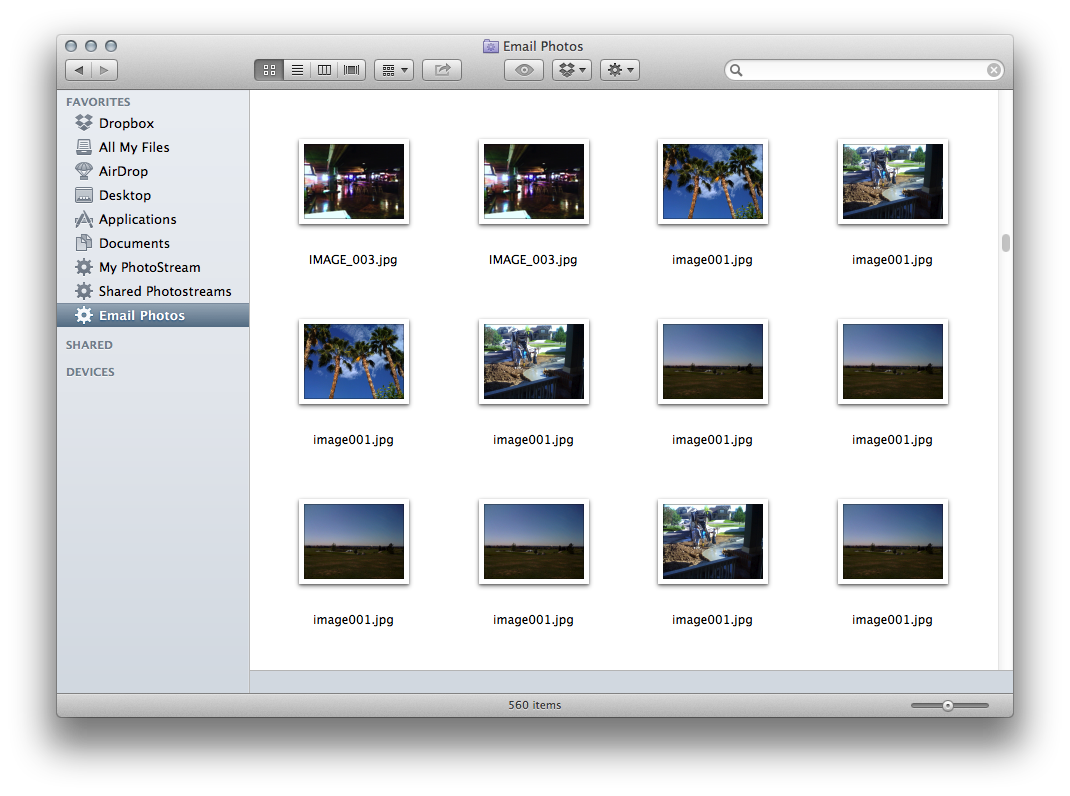Screen dimensions: 1070x796
Task: Click the vertical scrollbar thumb
Action: coord(1005,243)
